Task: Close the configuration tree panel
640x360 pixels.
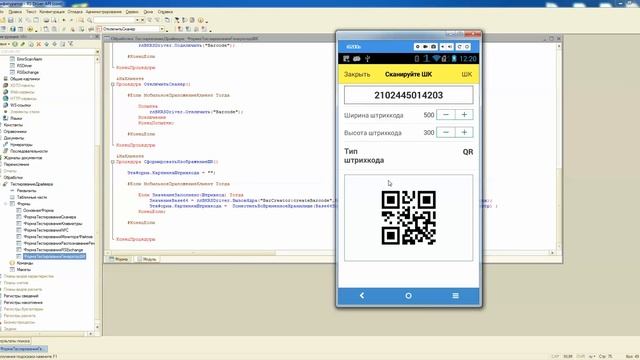Action: [97, 37]
